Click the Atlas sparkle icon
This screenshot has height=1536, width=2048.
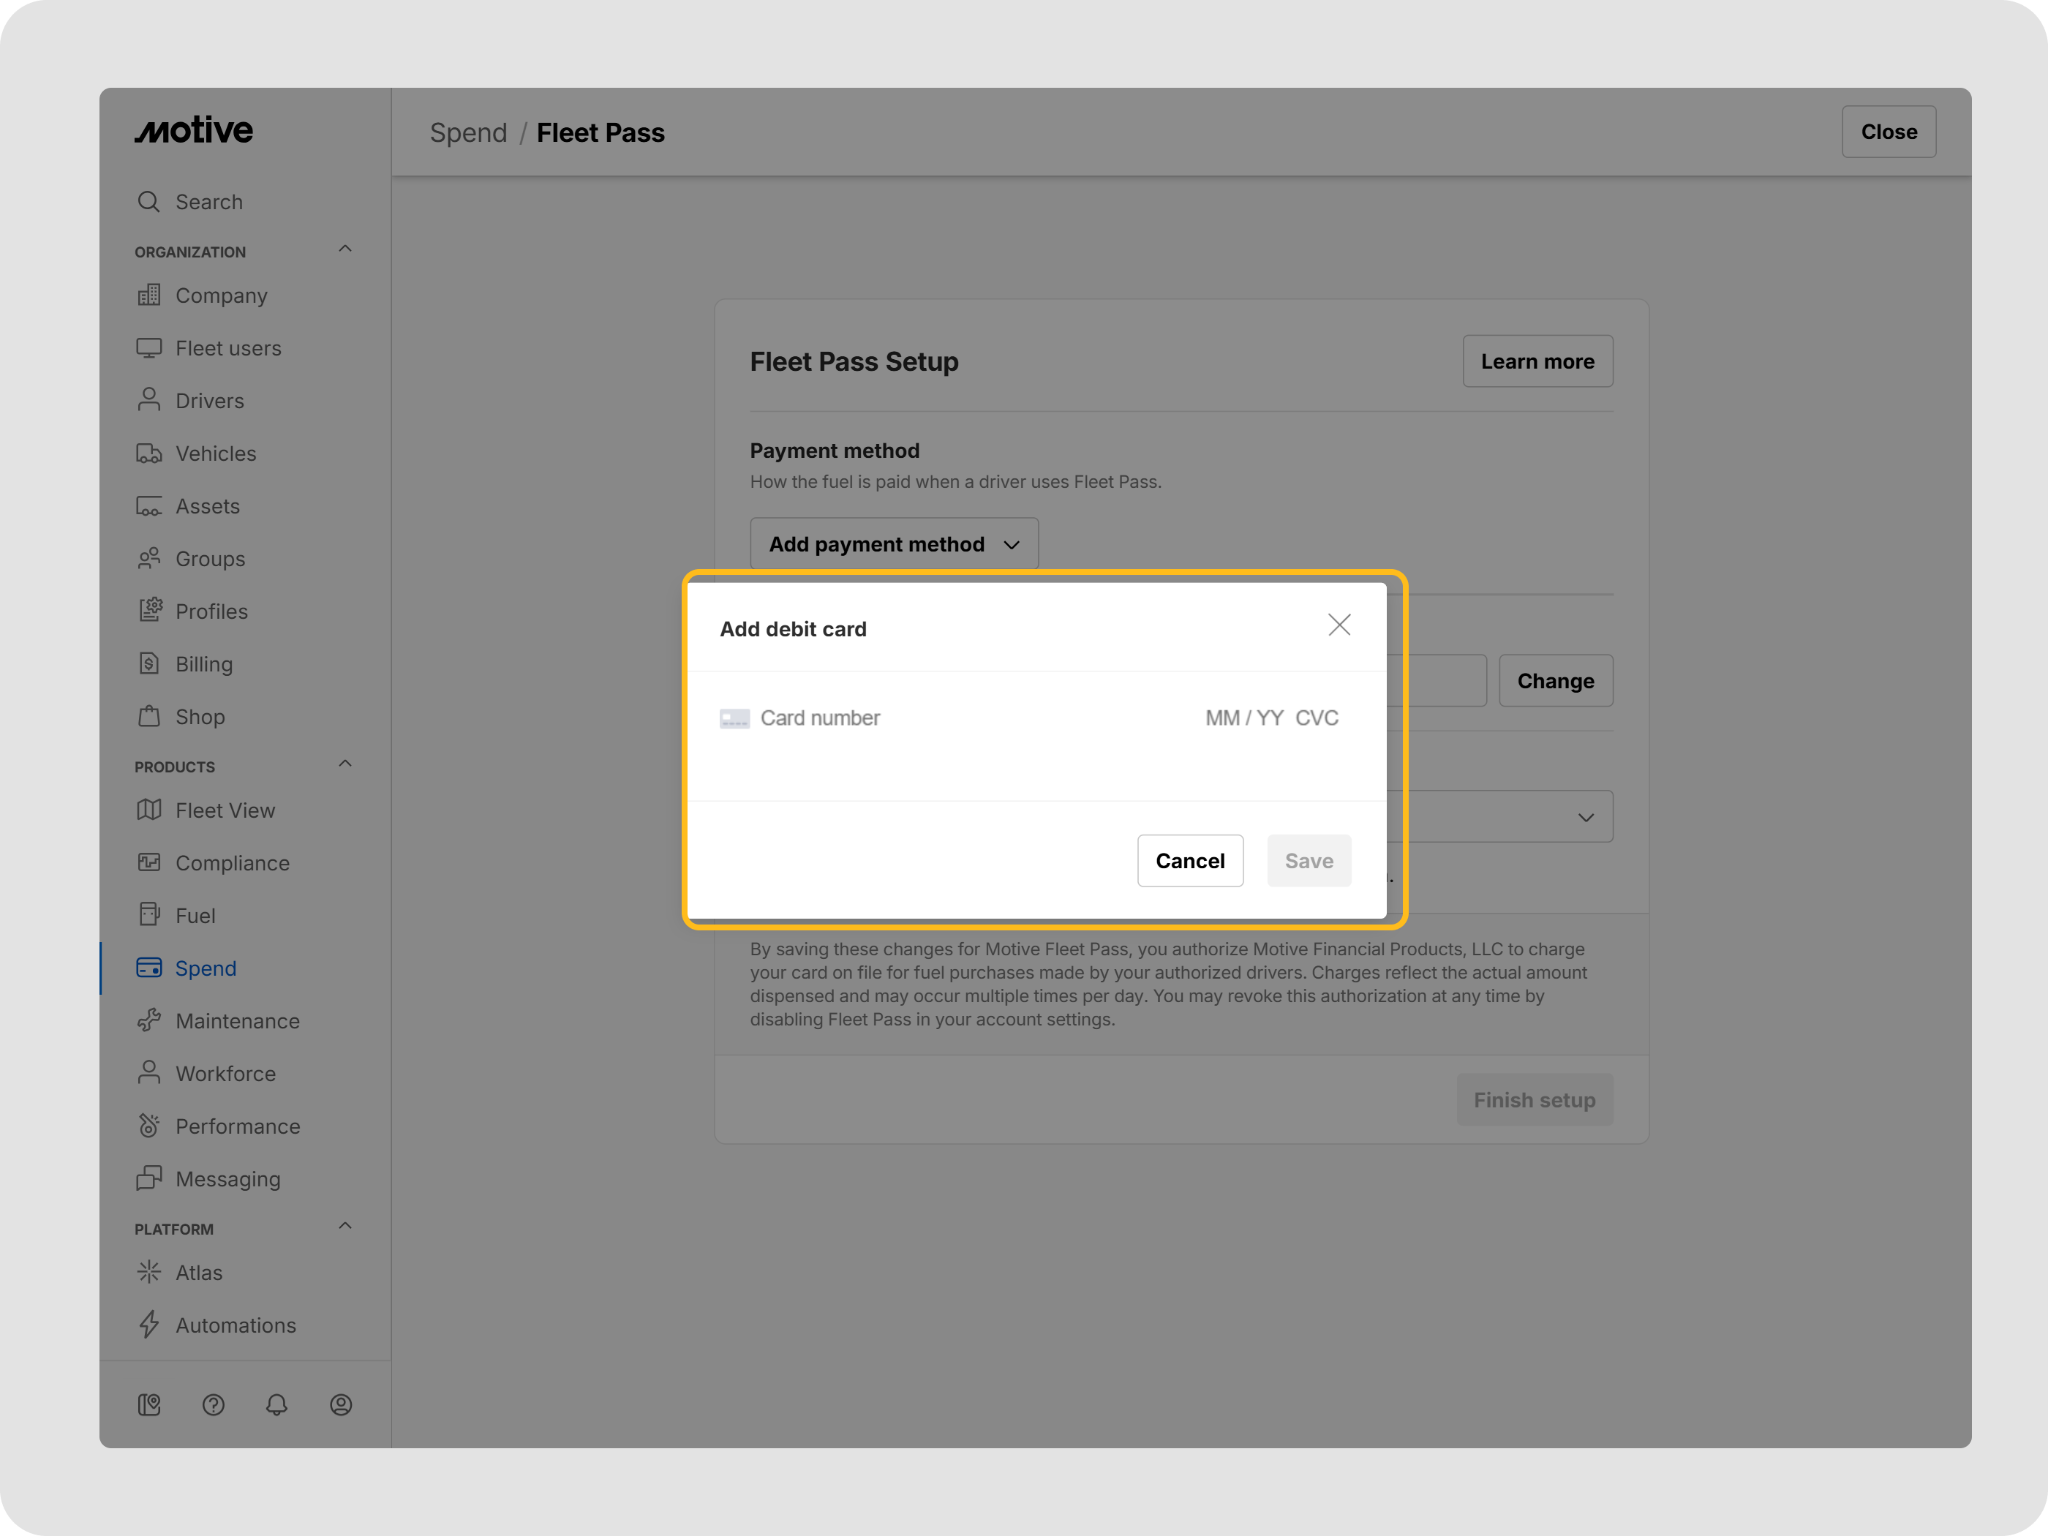[x=149, y=1272]
